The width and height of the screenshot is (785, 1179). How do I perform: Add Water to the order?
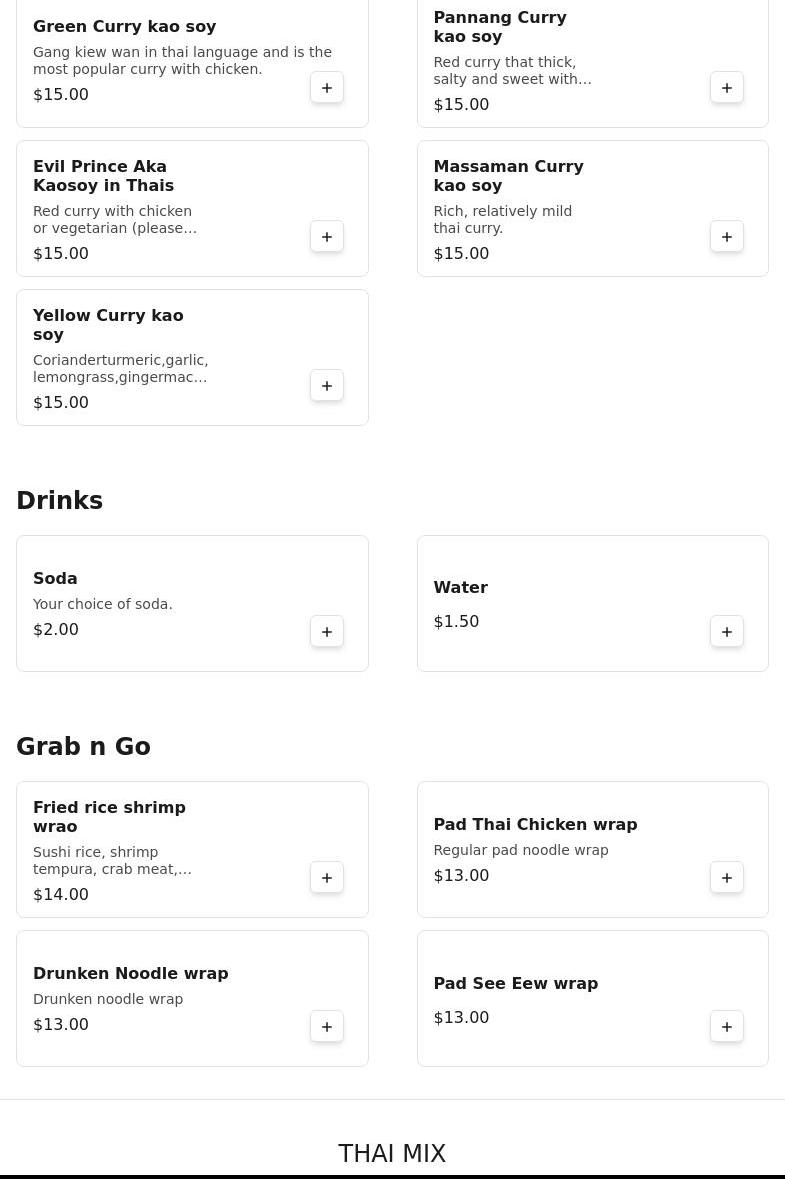(x=727, y=632)
